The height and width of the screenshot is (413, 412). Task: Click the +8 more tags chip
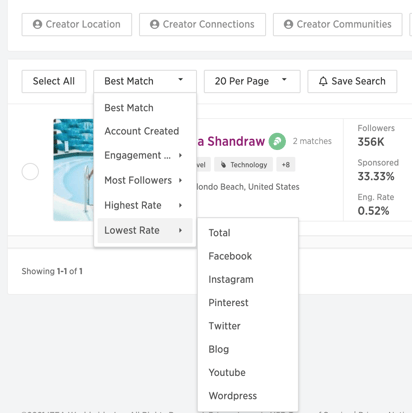tap(286, 165)
